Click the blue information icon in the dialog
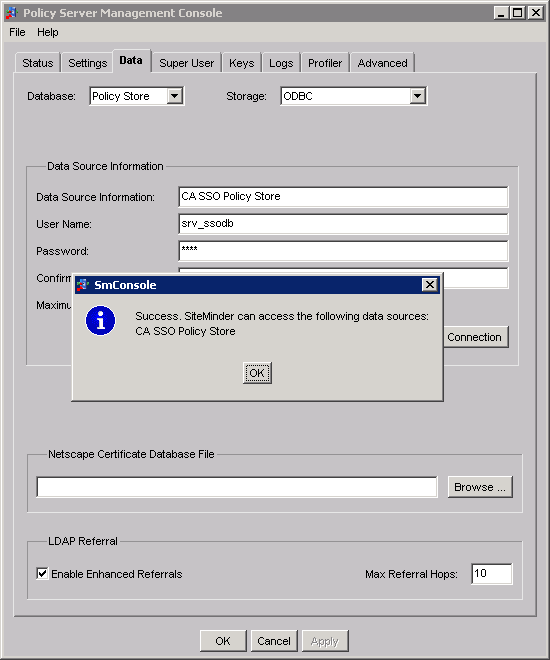550x660 pixels. [100, 321]
